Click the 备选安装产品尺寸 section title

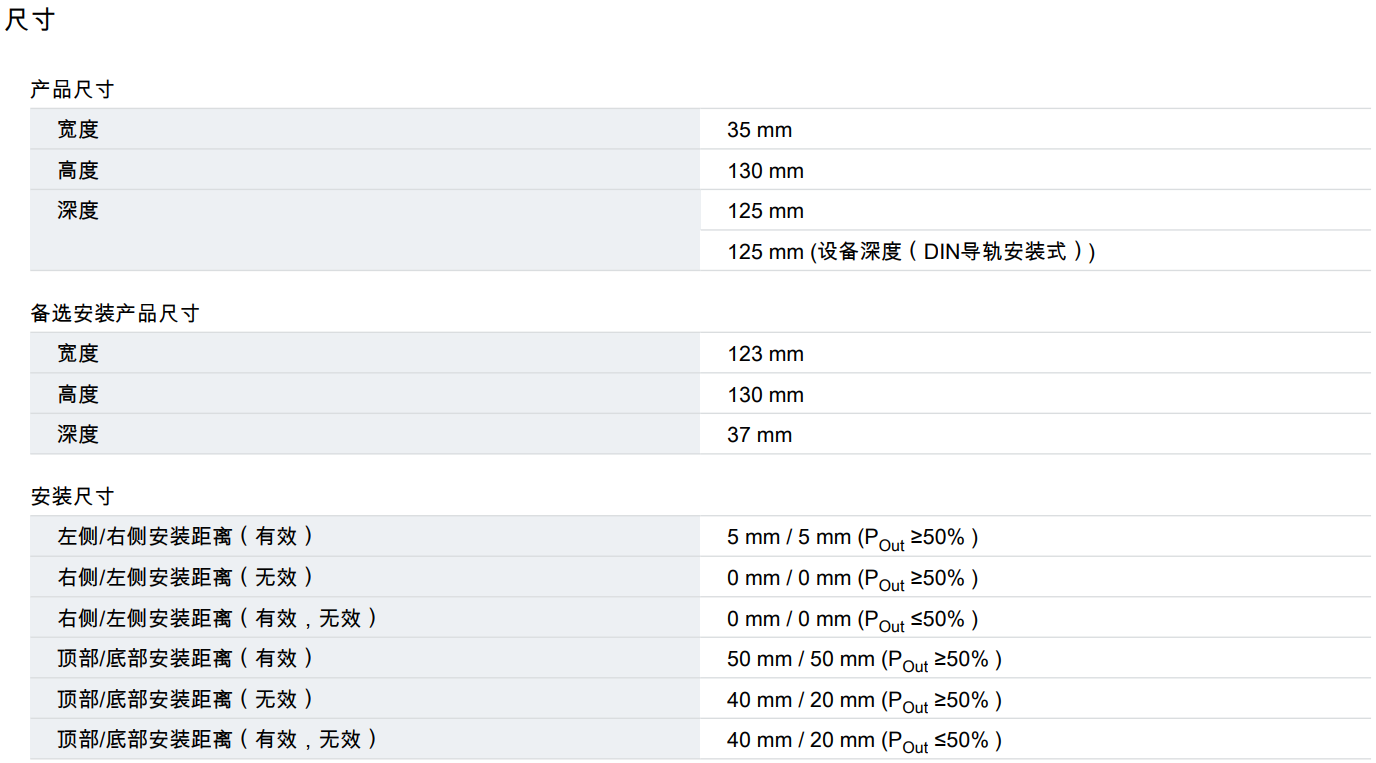pos(115,314)
